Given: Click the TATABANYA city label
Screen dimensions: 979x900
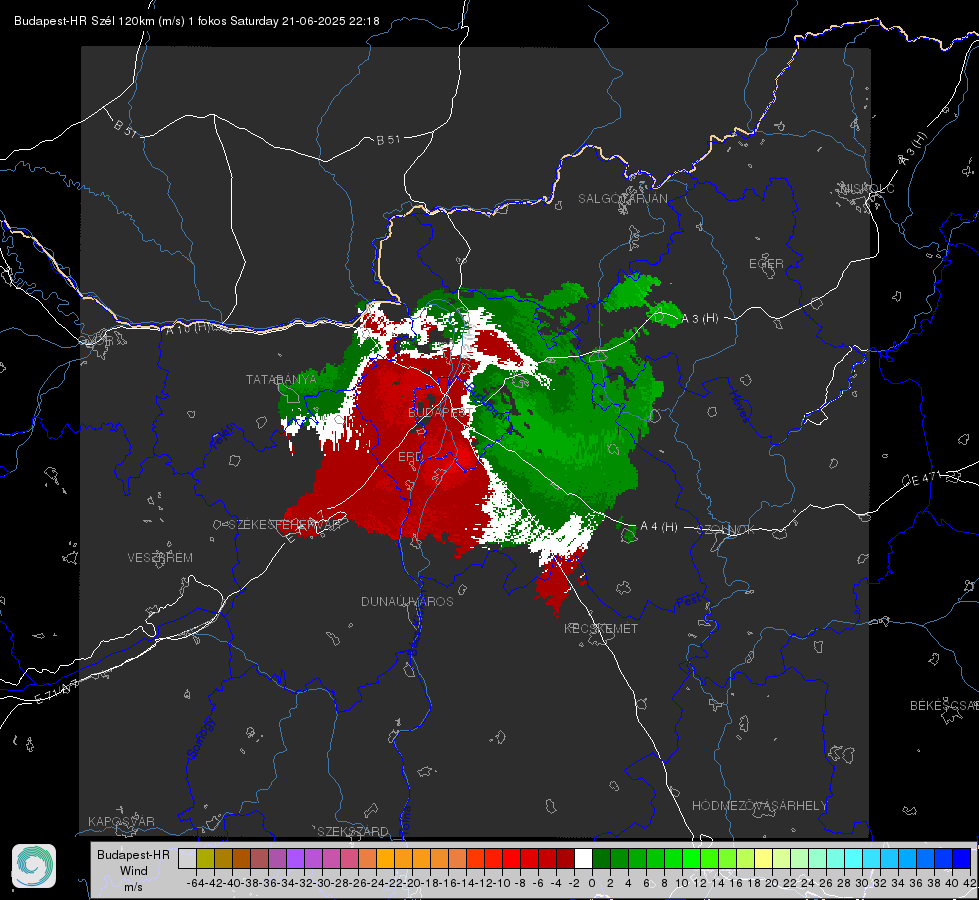Looking at the screenshot, I should (x=281, y=380).
